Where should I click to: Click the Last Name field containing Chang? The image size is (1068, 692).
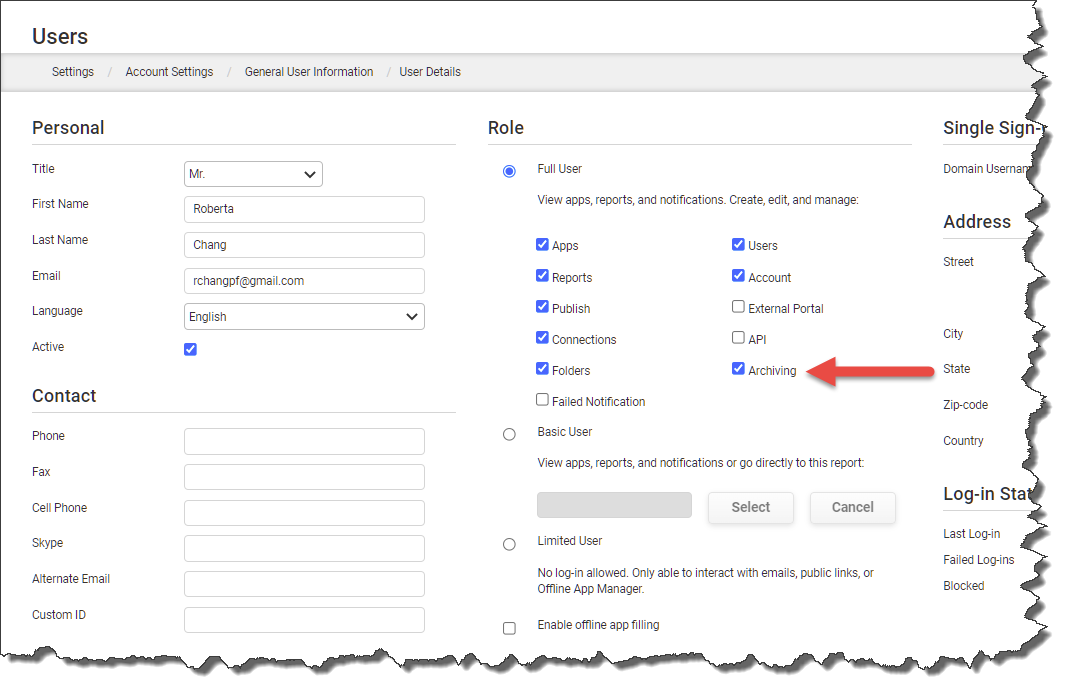tap(304, 245)
